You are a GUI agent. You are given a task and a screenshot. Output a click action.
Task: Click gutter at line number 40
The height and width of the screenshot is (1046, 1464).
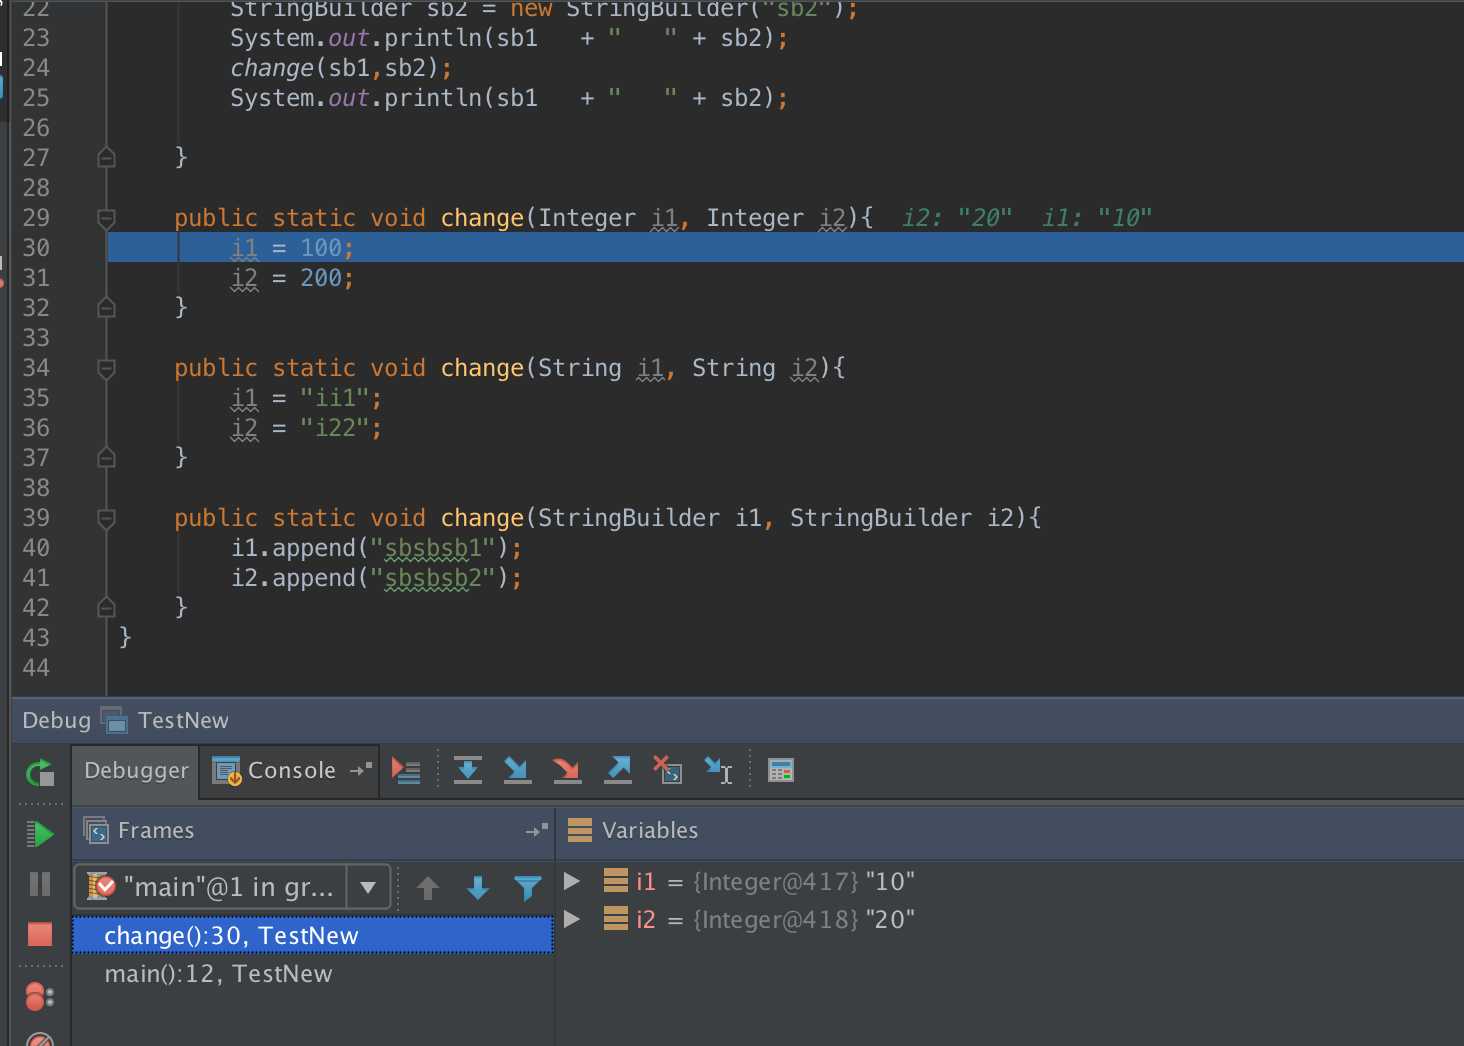coord(36,548)
